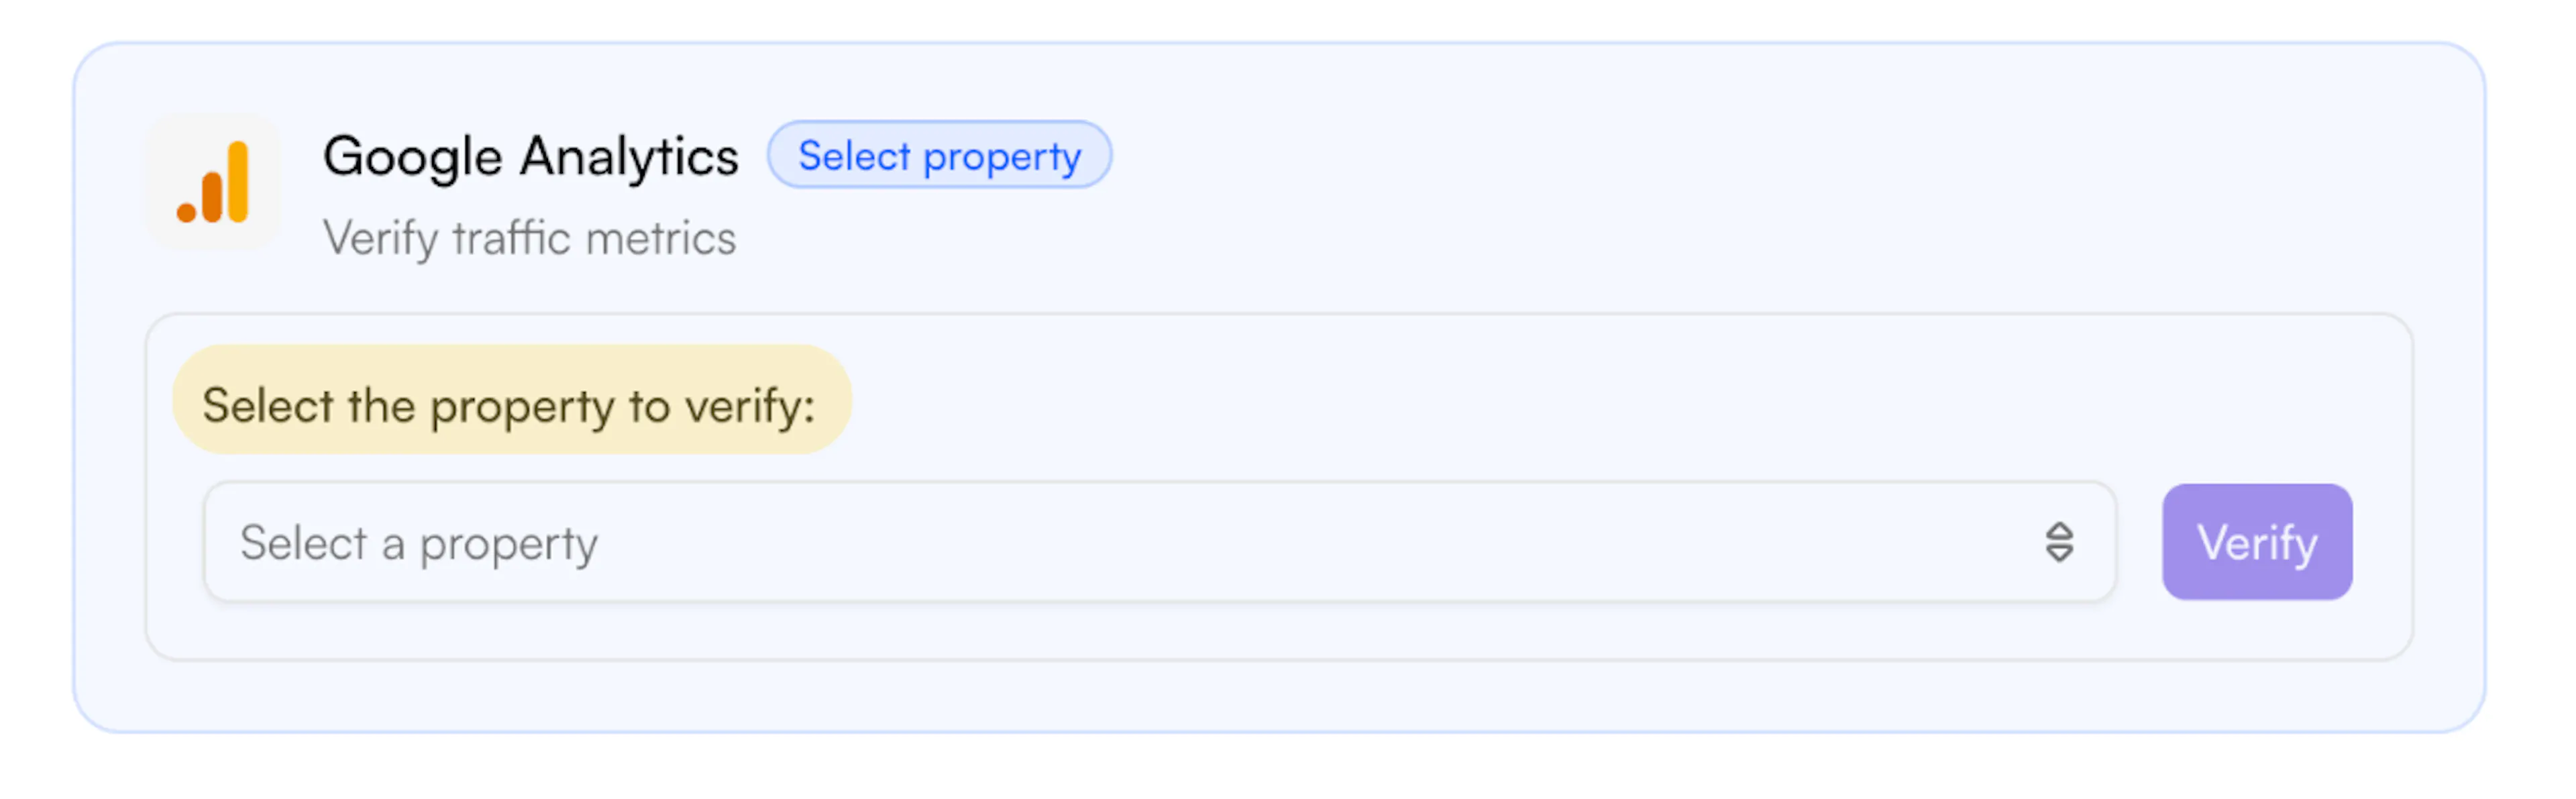Image resolution: width=2576 pixels, height=799 pixels.
Task: Click the word "Select" in the yellow label
Action: [x=267, y=406]
